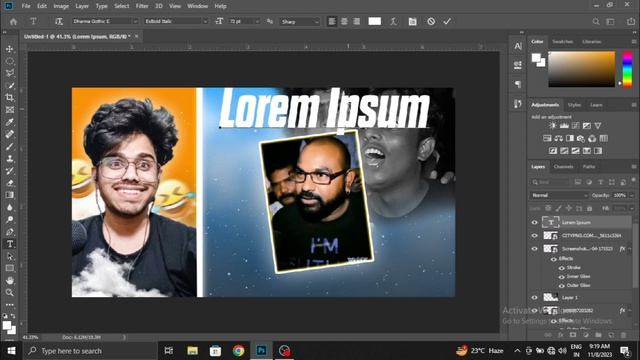Screen dimensions: 640x360
Task: Open the Window menu
Action: [x=198, y=6]
